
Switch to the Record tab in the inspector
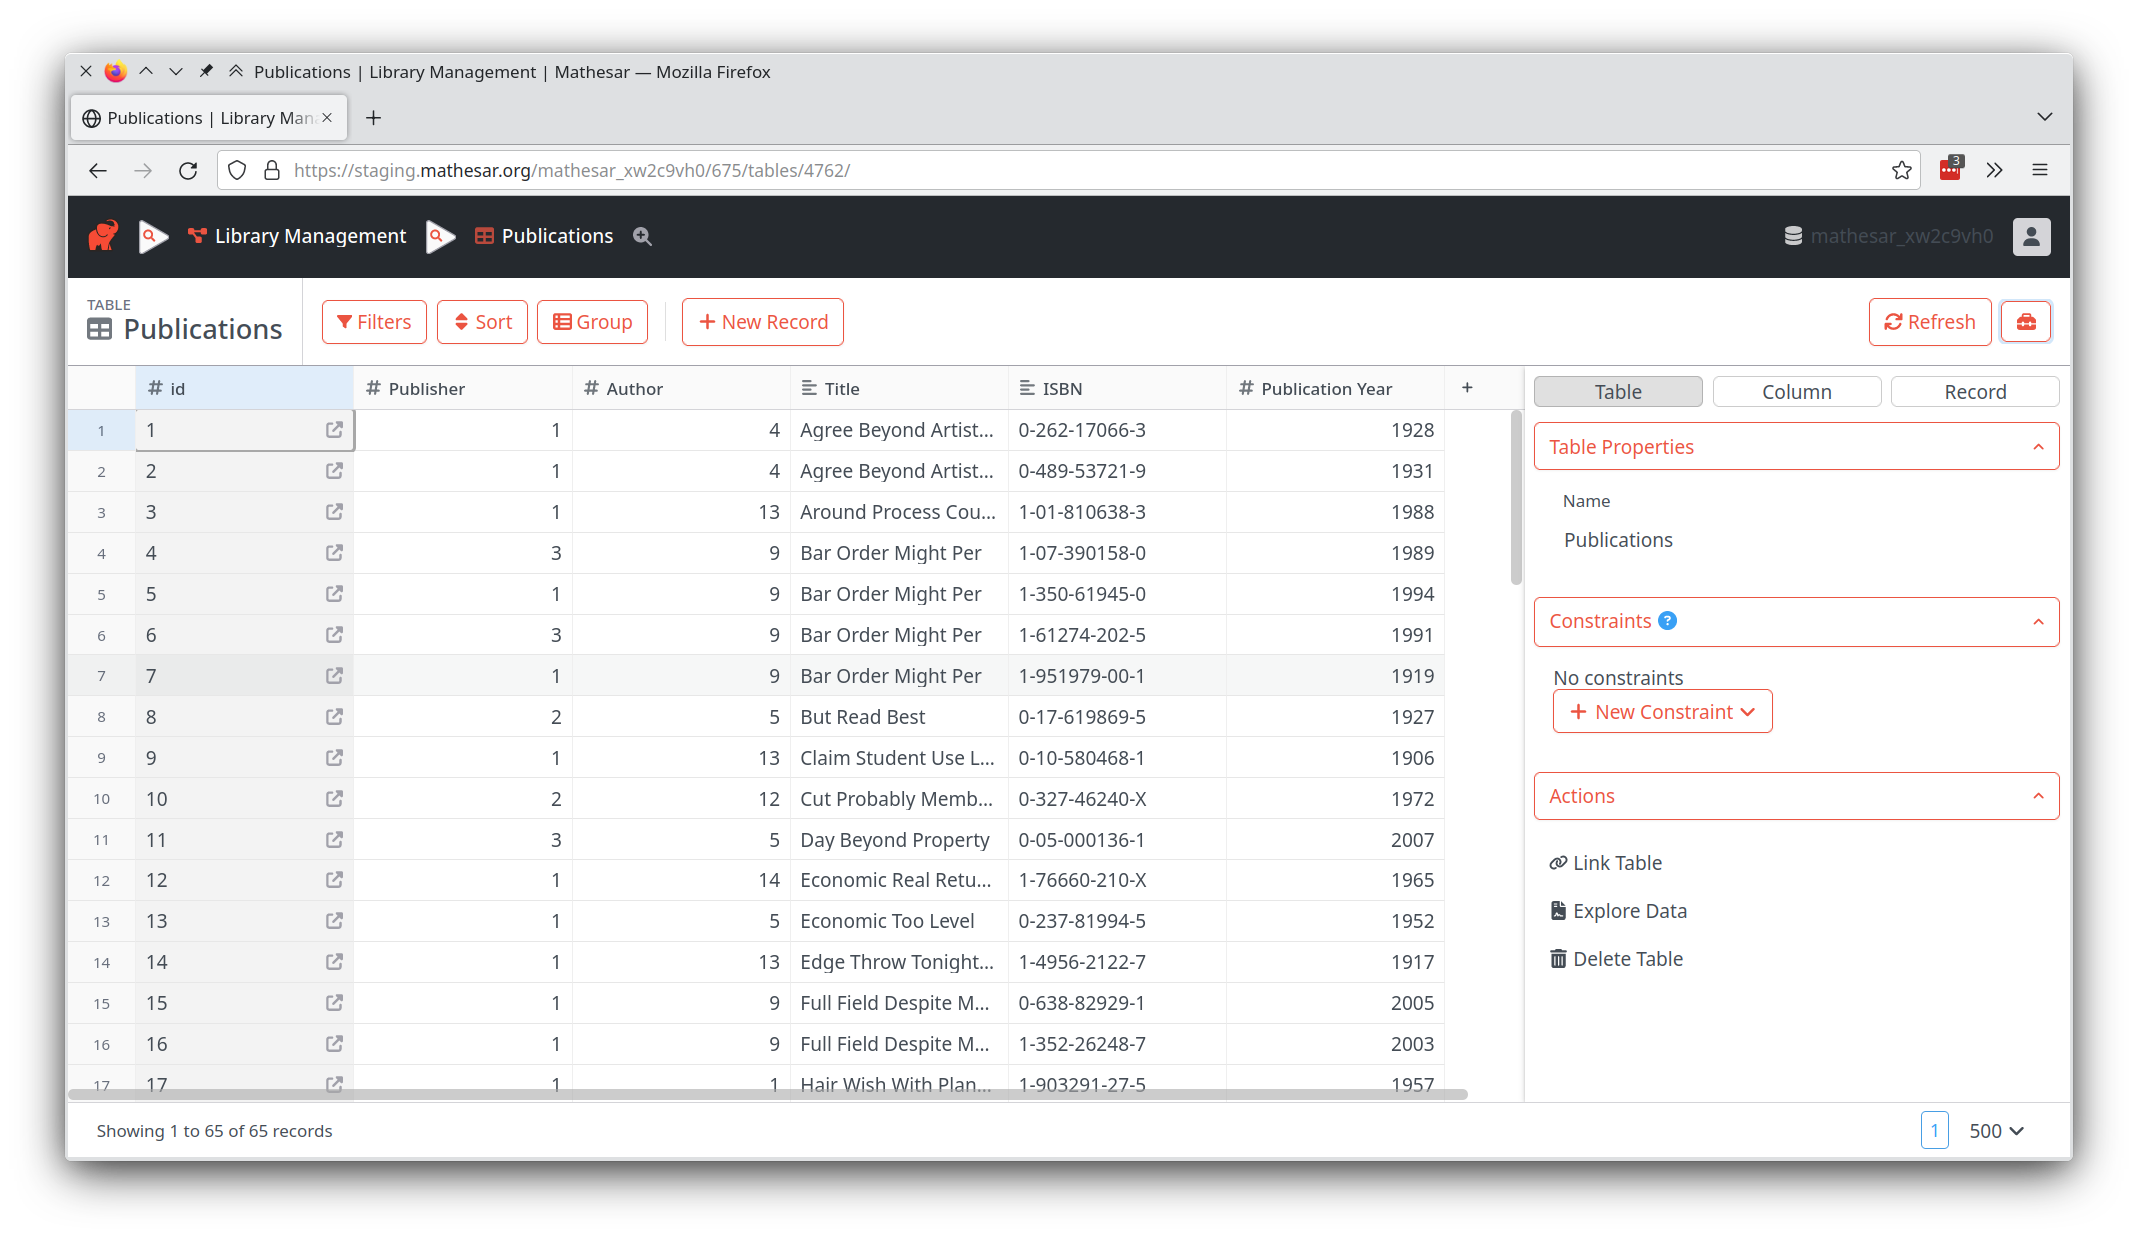click(1974, 391)
